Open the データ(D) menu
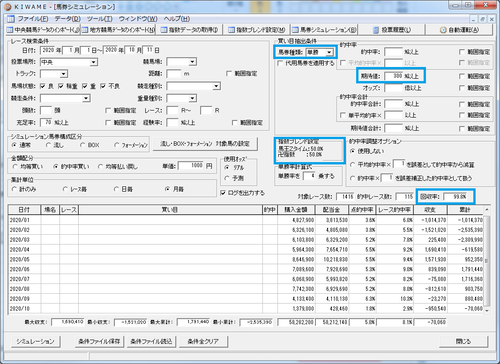Image resolution: width=500 pixels, height=364 pixels. pyautogui.click(x=68, y=19)
